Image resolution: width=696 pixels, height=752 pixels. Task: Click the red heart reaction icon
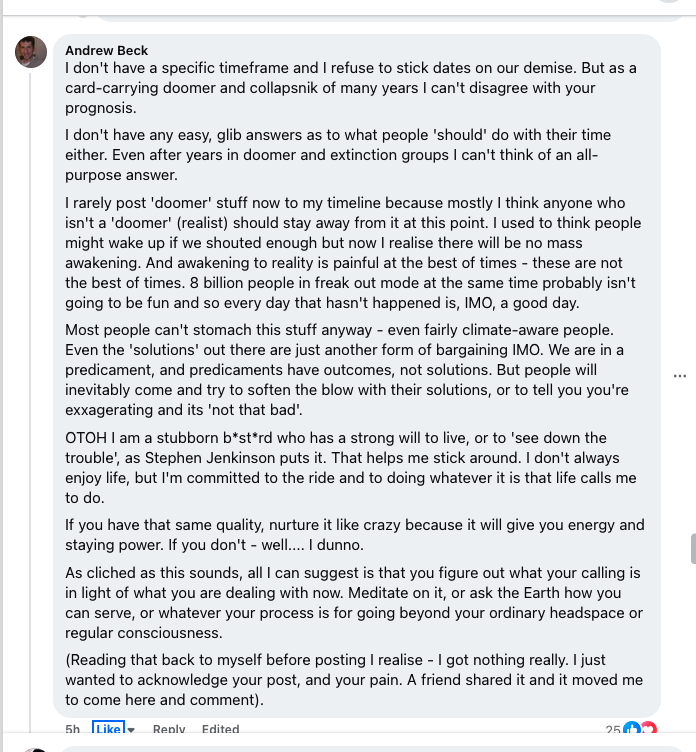coord(648,730)
